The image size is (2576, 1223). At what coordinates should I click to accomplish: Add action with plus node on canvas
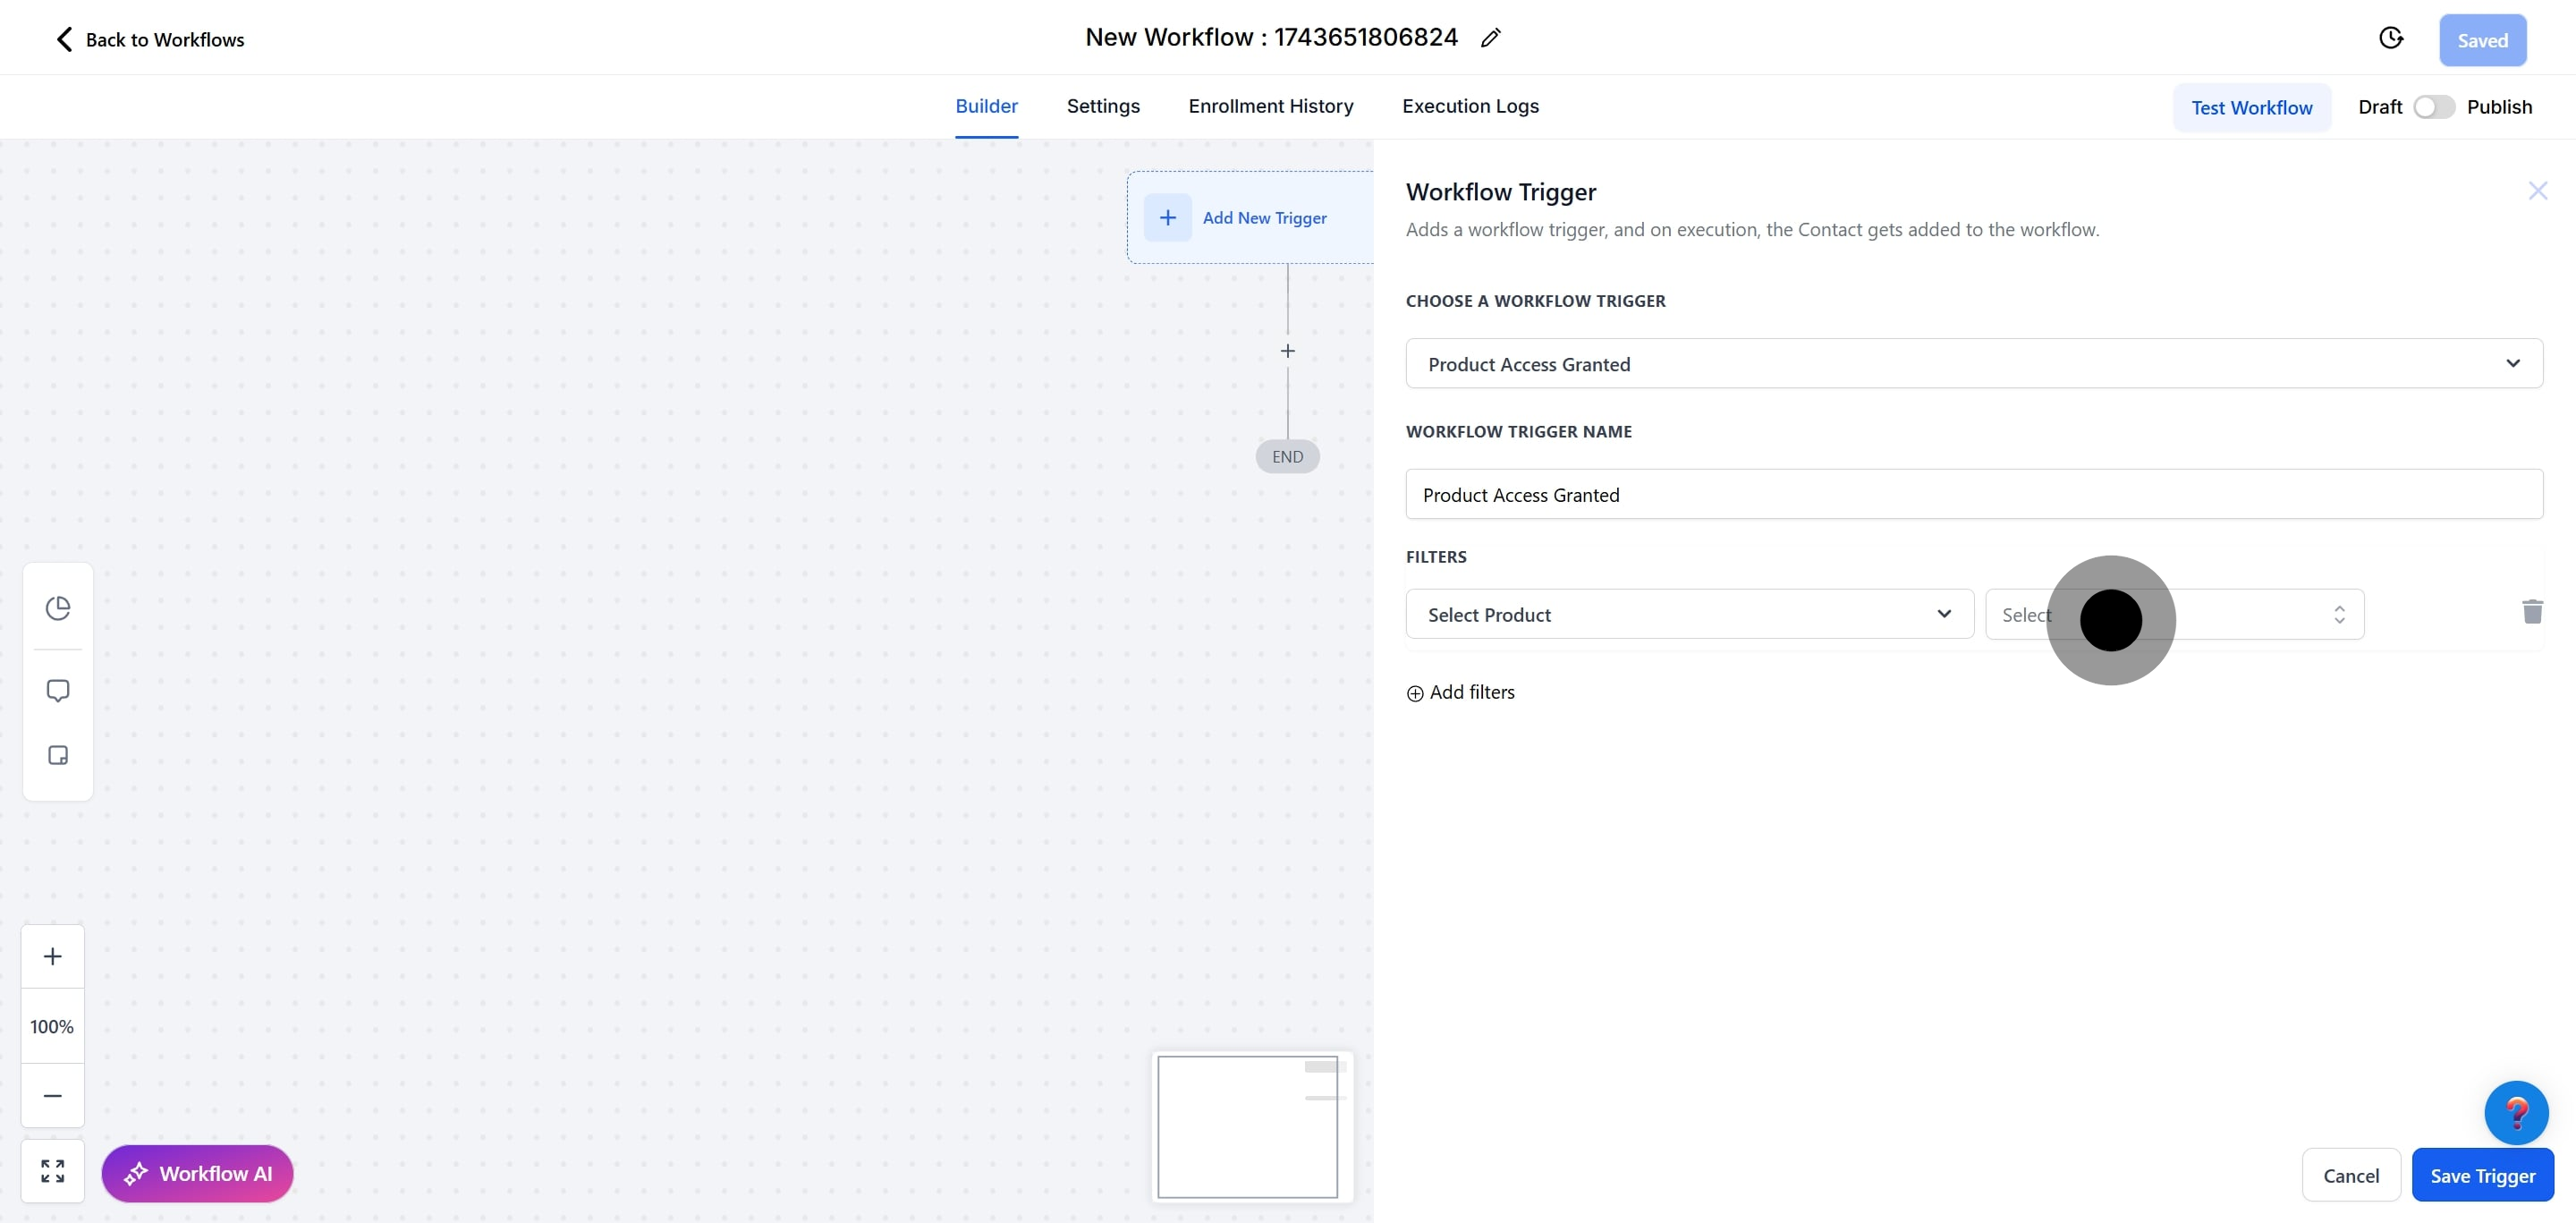[x=1287, y=351]
